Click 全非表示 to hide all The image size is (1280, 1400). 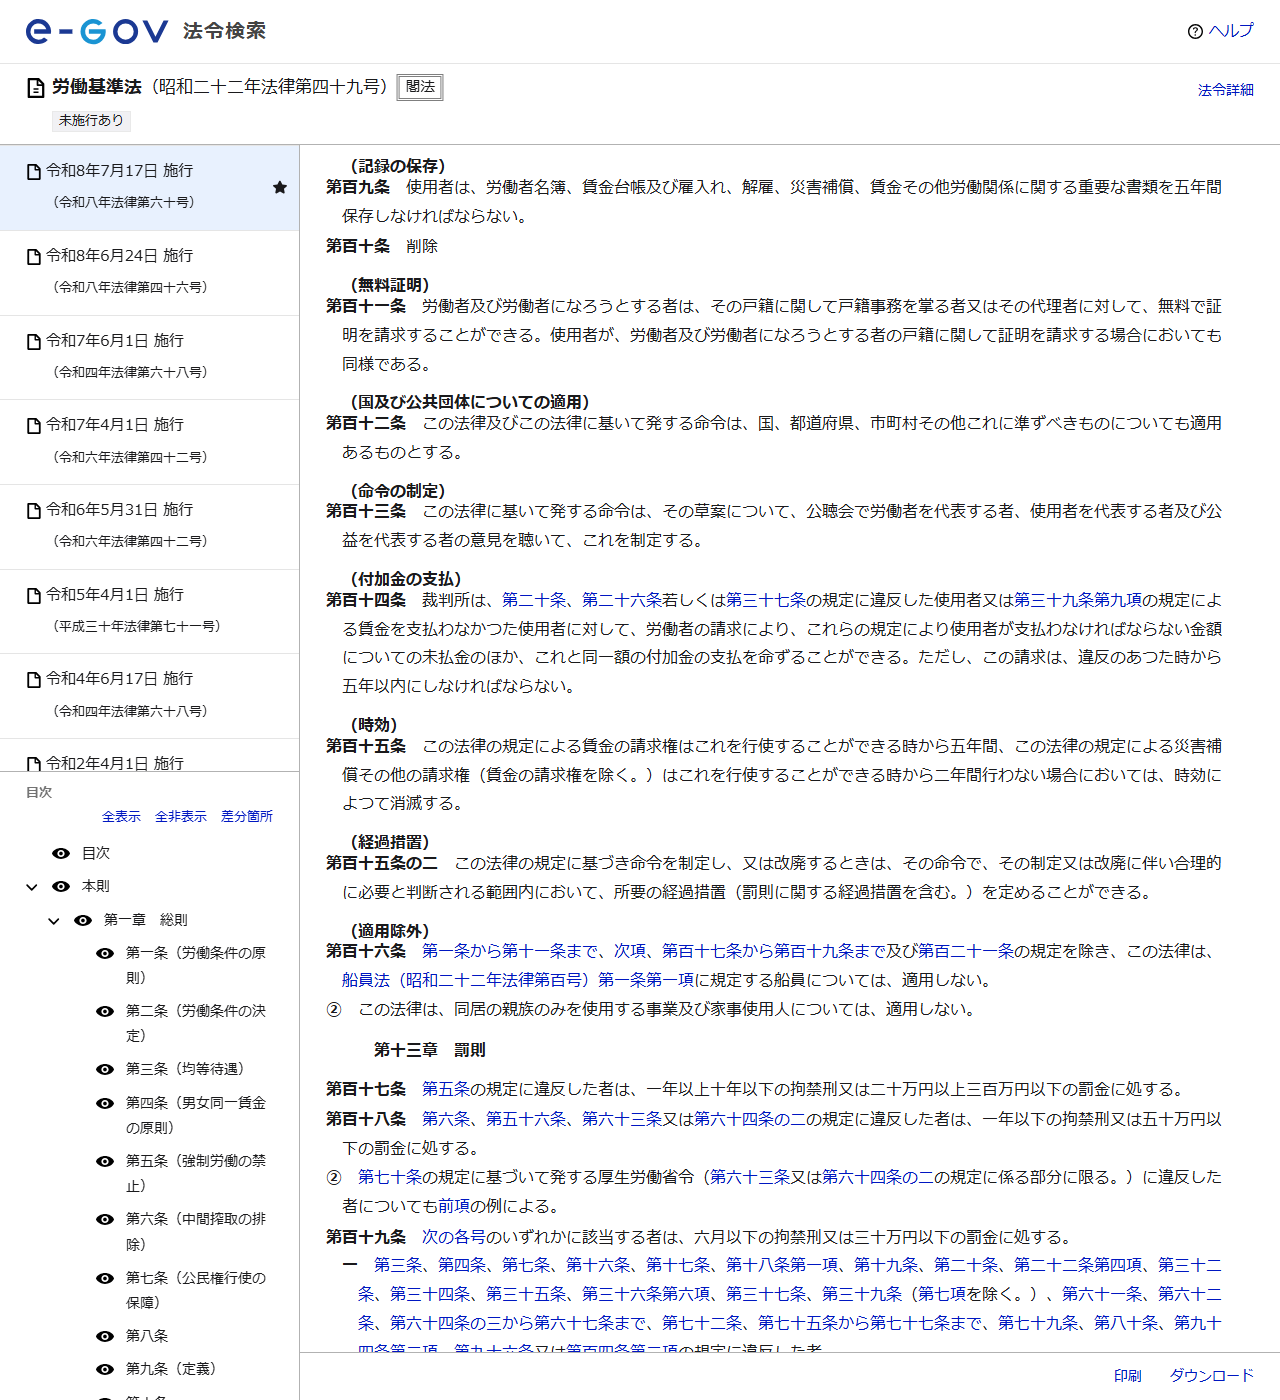coord(181,817)
